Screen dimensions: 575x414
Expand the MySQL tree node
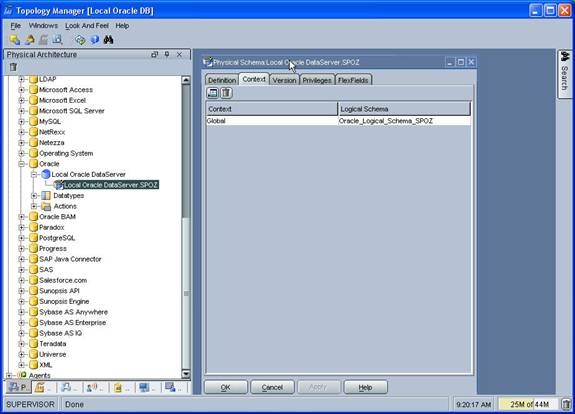[21, 121]
